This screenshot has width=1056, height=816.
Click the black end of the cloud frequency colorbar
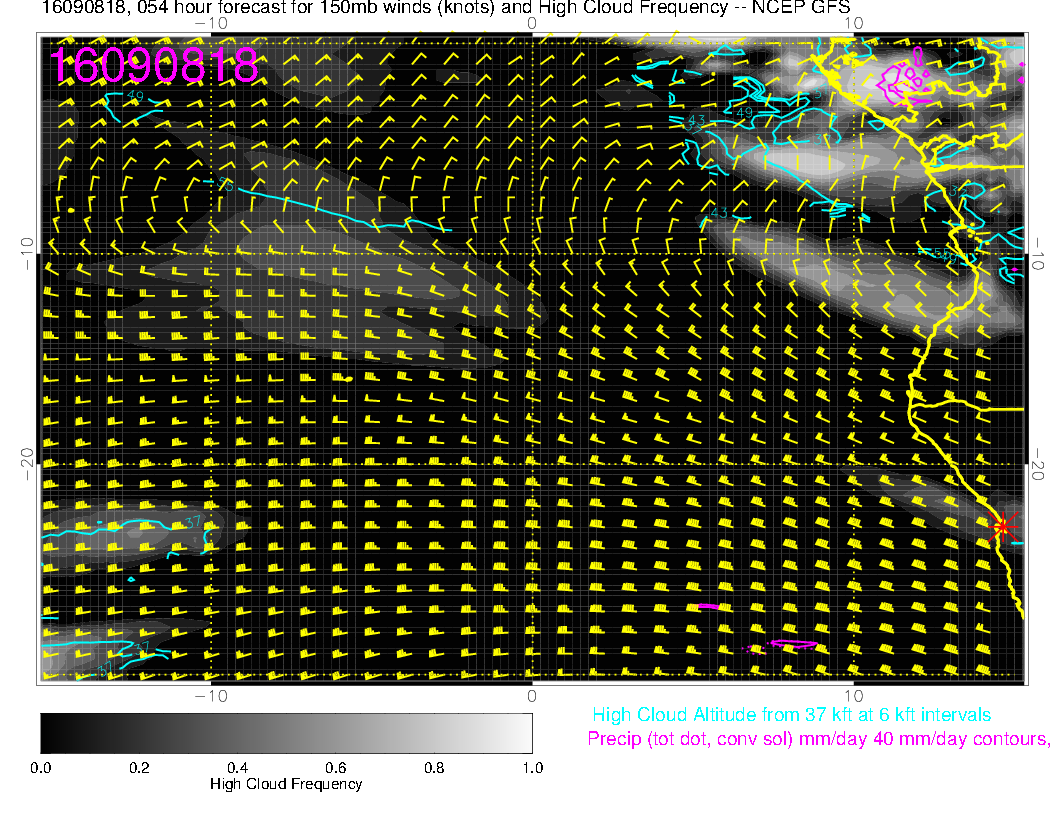[49, 733]
